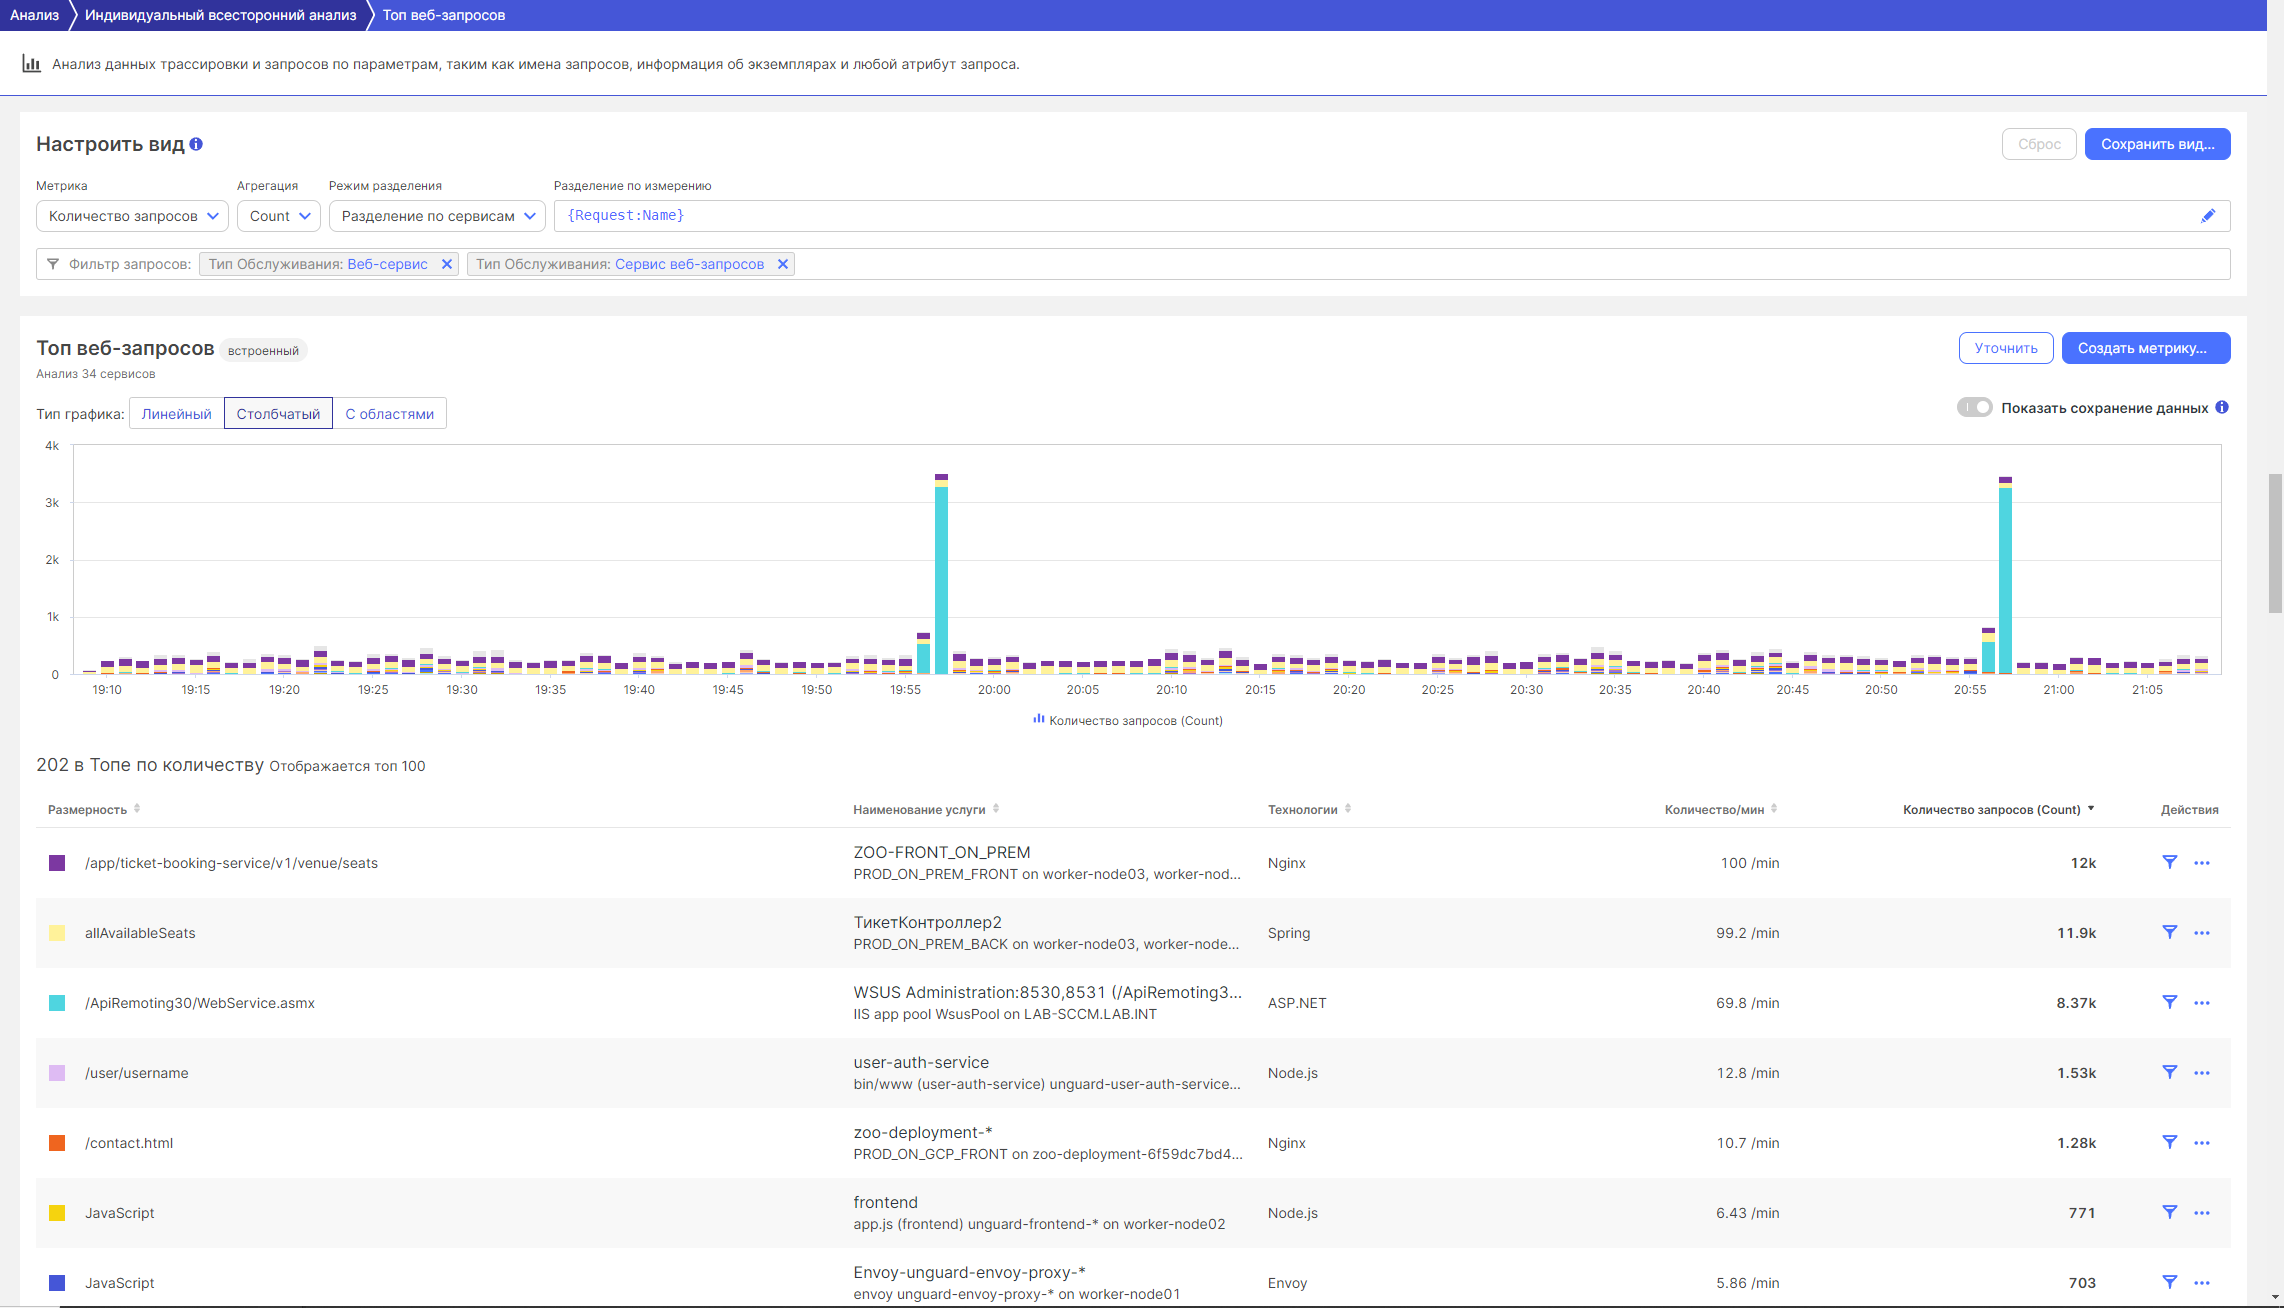Select Линейный chart type
The image size is (2284, 1308).
click(x=176, y=414)
